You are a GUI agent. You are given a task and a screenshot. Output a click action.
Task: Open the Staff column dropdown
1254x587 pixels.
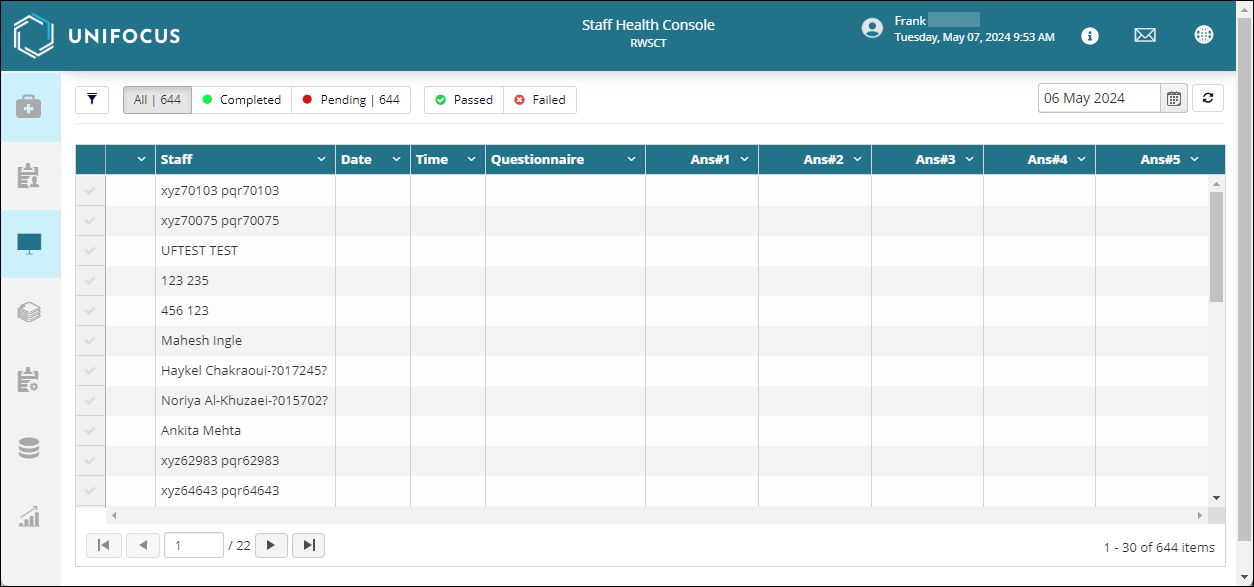click(x=321, y=158)
